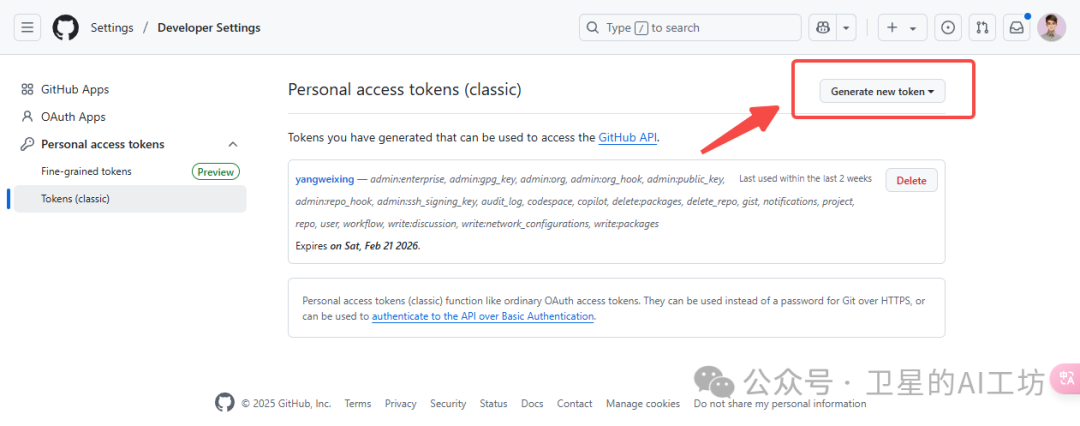
Task: Expand the Copilot dropdown arrow
Action: point(847,28)
